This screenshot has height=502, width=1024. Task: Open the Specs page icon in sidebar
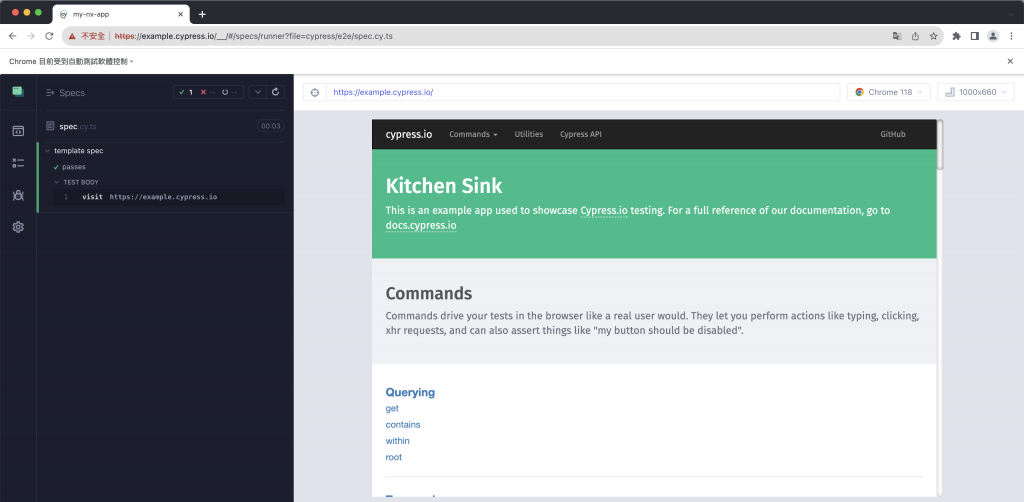coord(18,131)
